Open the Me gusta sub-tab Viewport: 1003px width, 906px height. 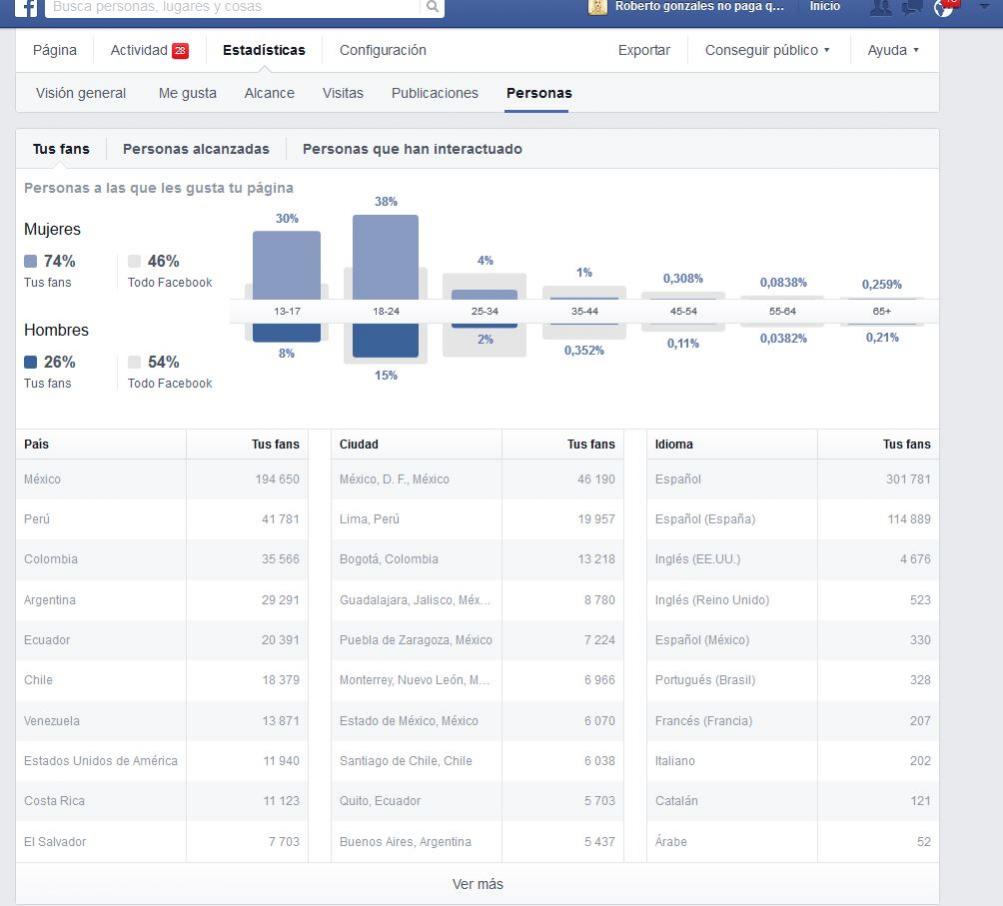point(187,93)
